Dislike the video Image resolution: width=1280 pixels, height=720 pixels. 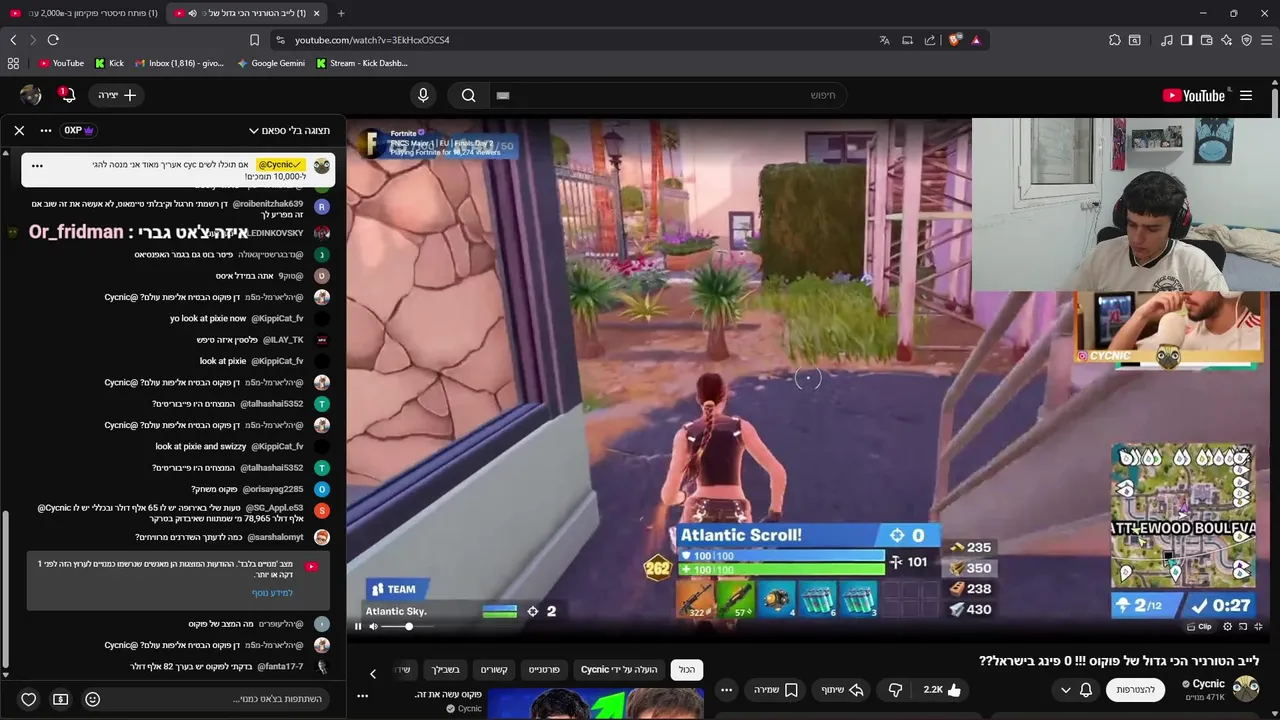coord(895,690)
